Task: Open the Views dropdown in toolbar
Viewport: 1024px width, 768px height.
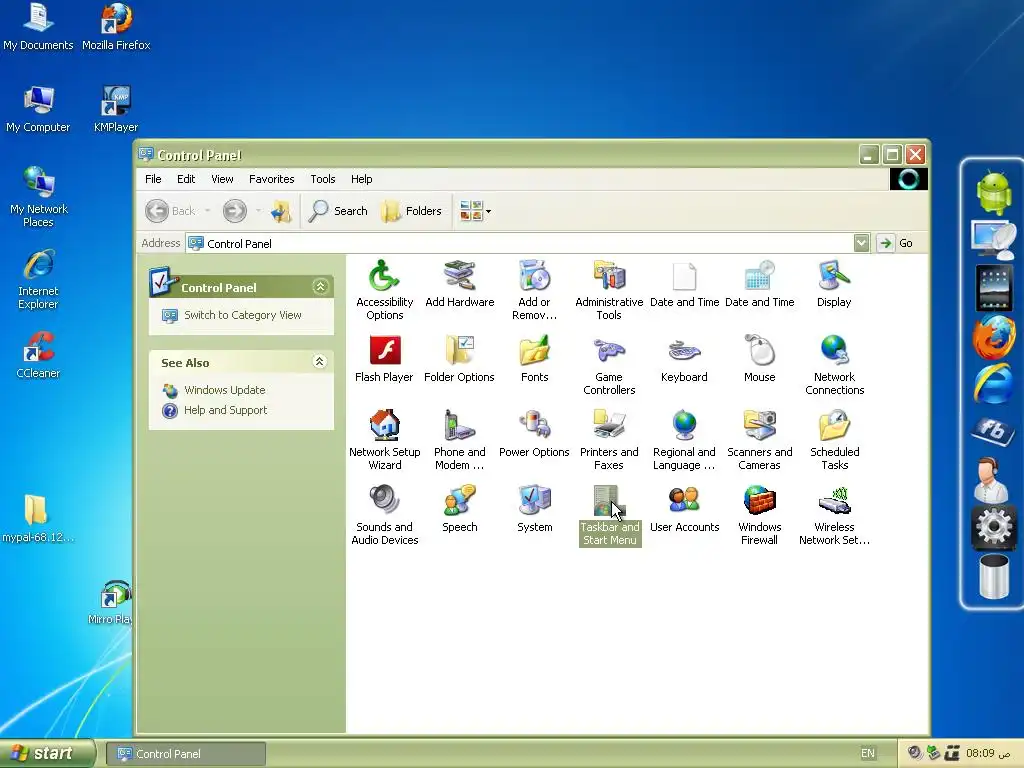Action: tap(475, 211)
